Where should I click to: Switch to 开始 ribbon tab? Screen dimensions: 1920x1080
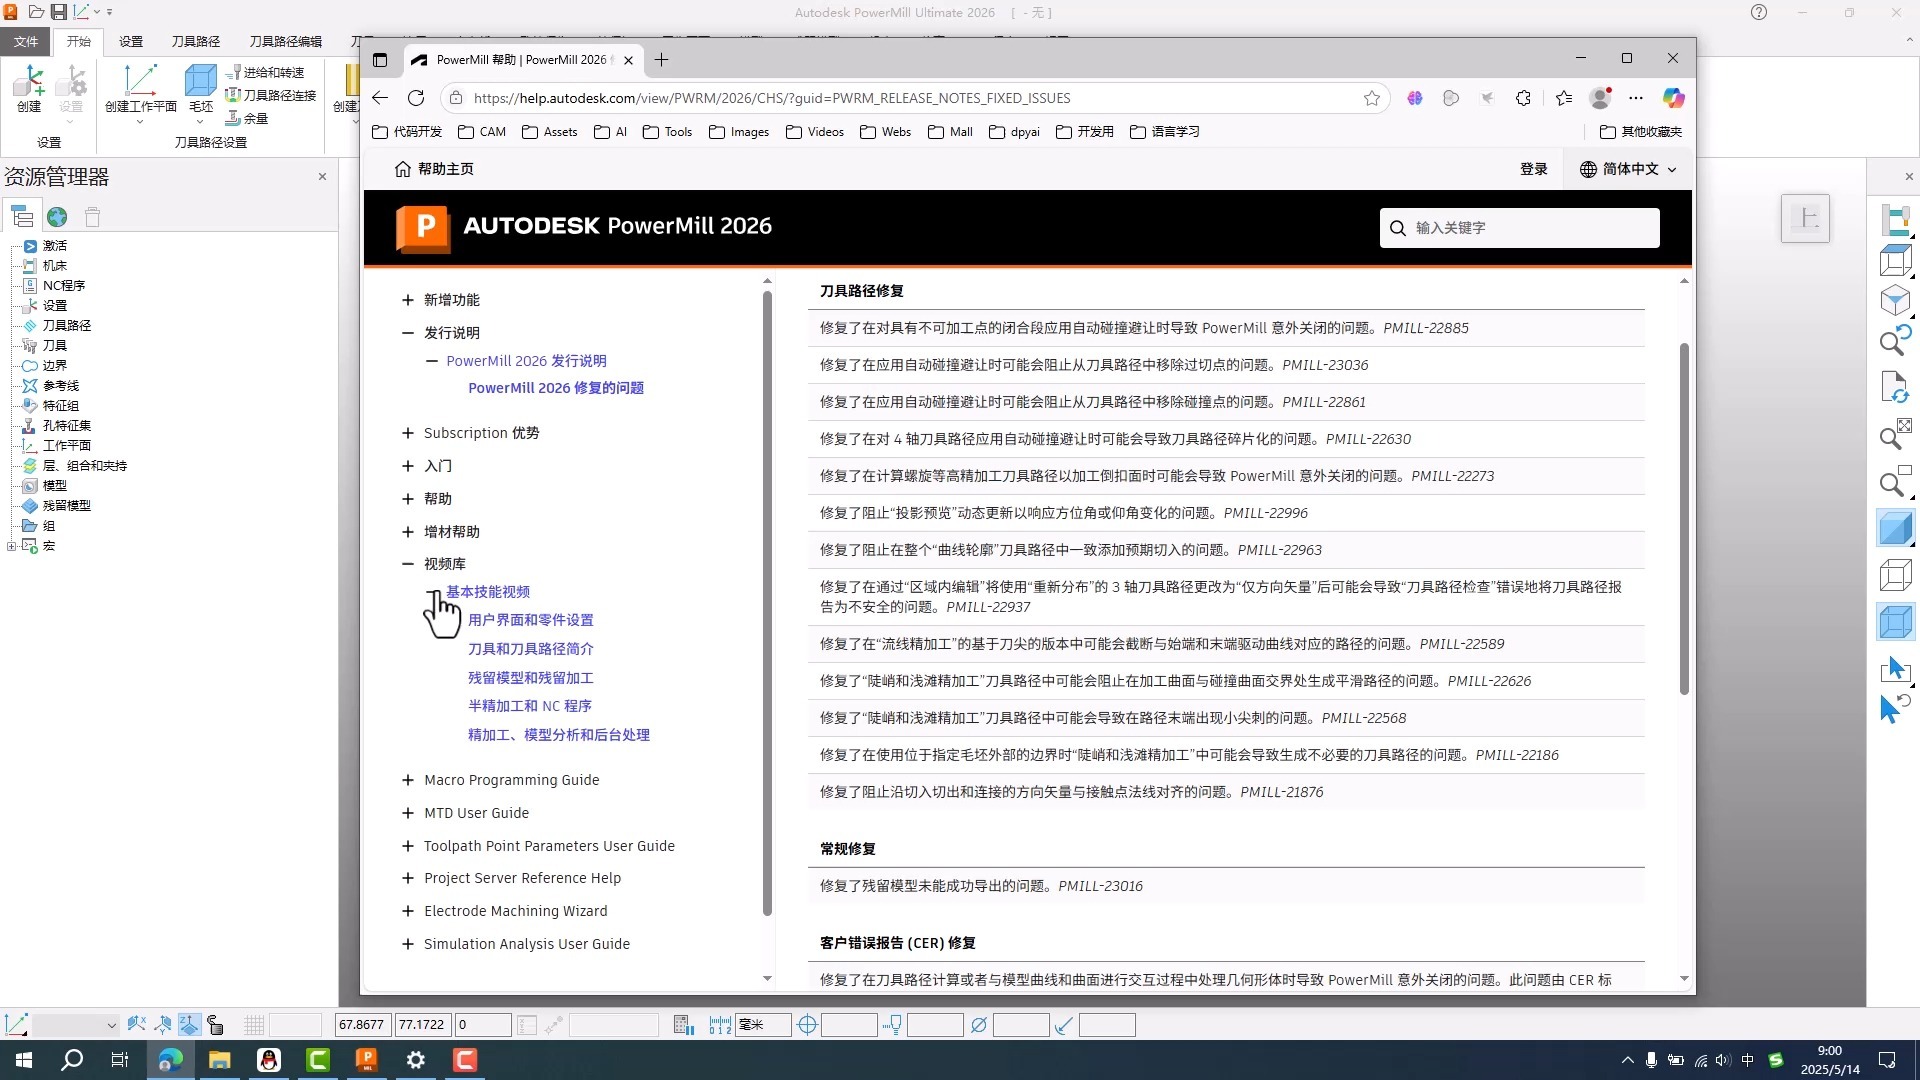pos(79,41)
